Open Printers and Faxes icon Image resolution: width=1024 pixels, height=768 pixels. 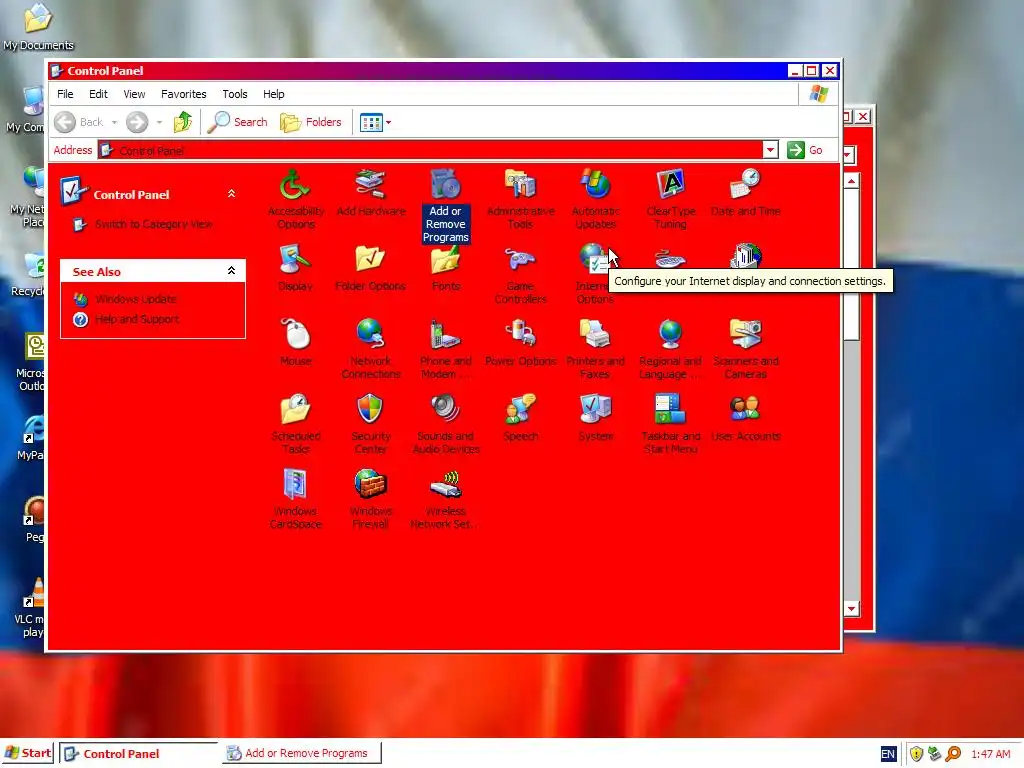(x=596, y=334)
